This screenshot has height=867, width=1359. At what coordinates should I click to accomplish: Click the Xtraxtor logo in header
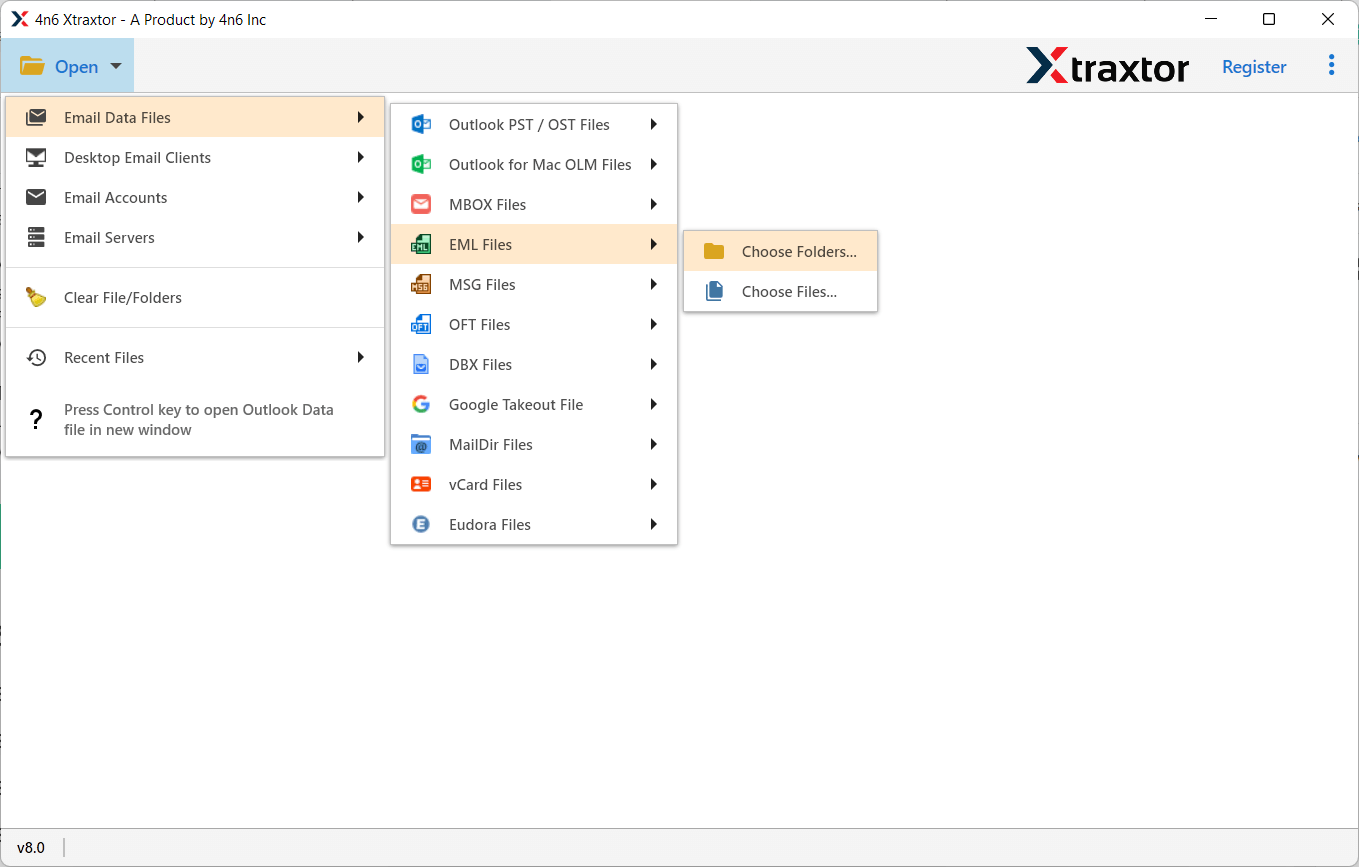[1107, 66]
